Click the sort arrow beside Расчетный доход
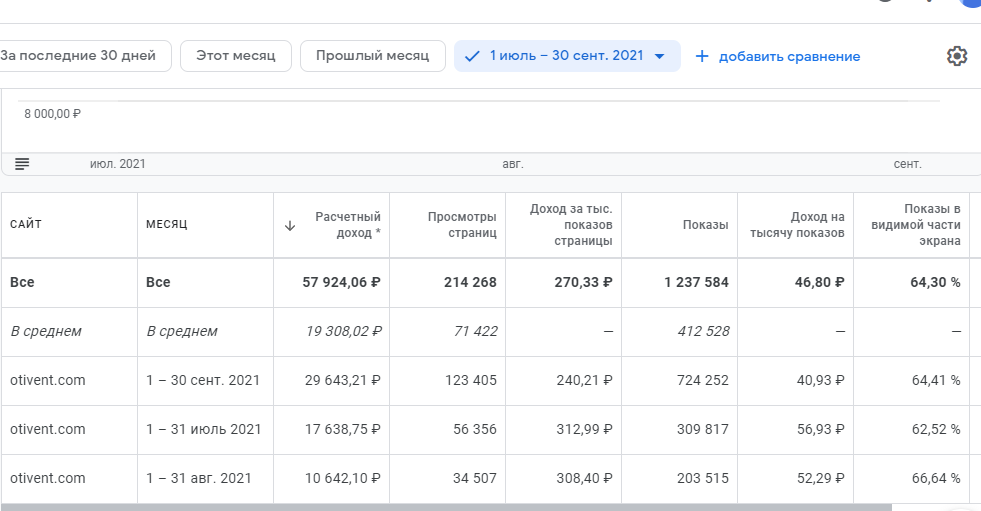 pyautogui.click(x=290, y=226)
